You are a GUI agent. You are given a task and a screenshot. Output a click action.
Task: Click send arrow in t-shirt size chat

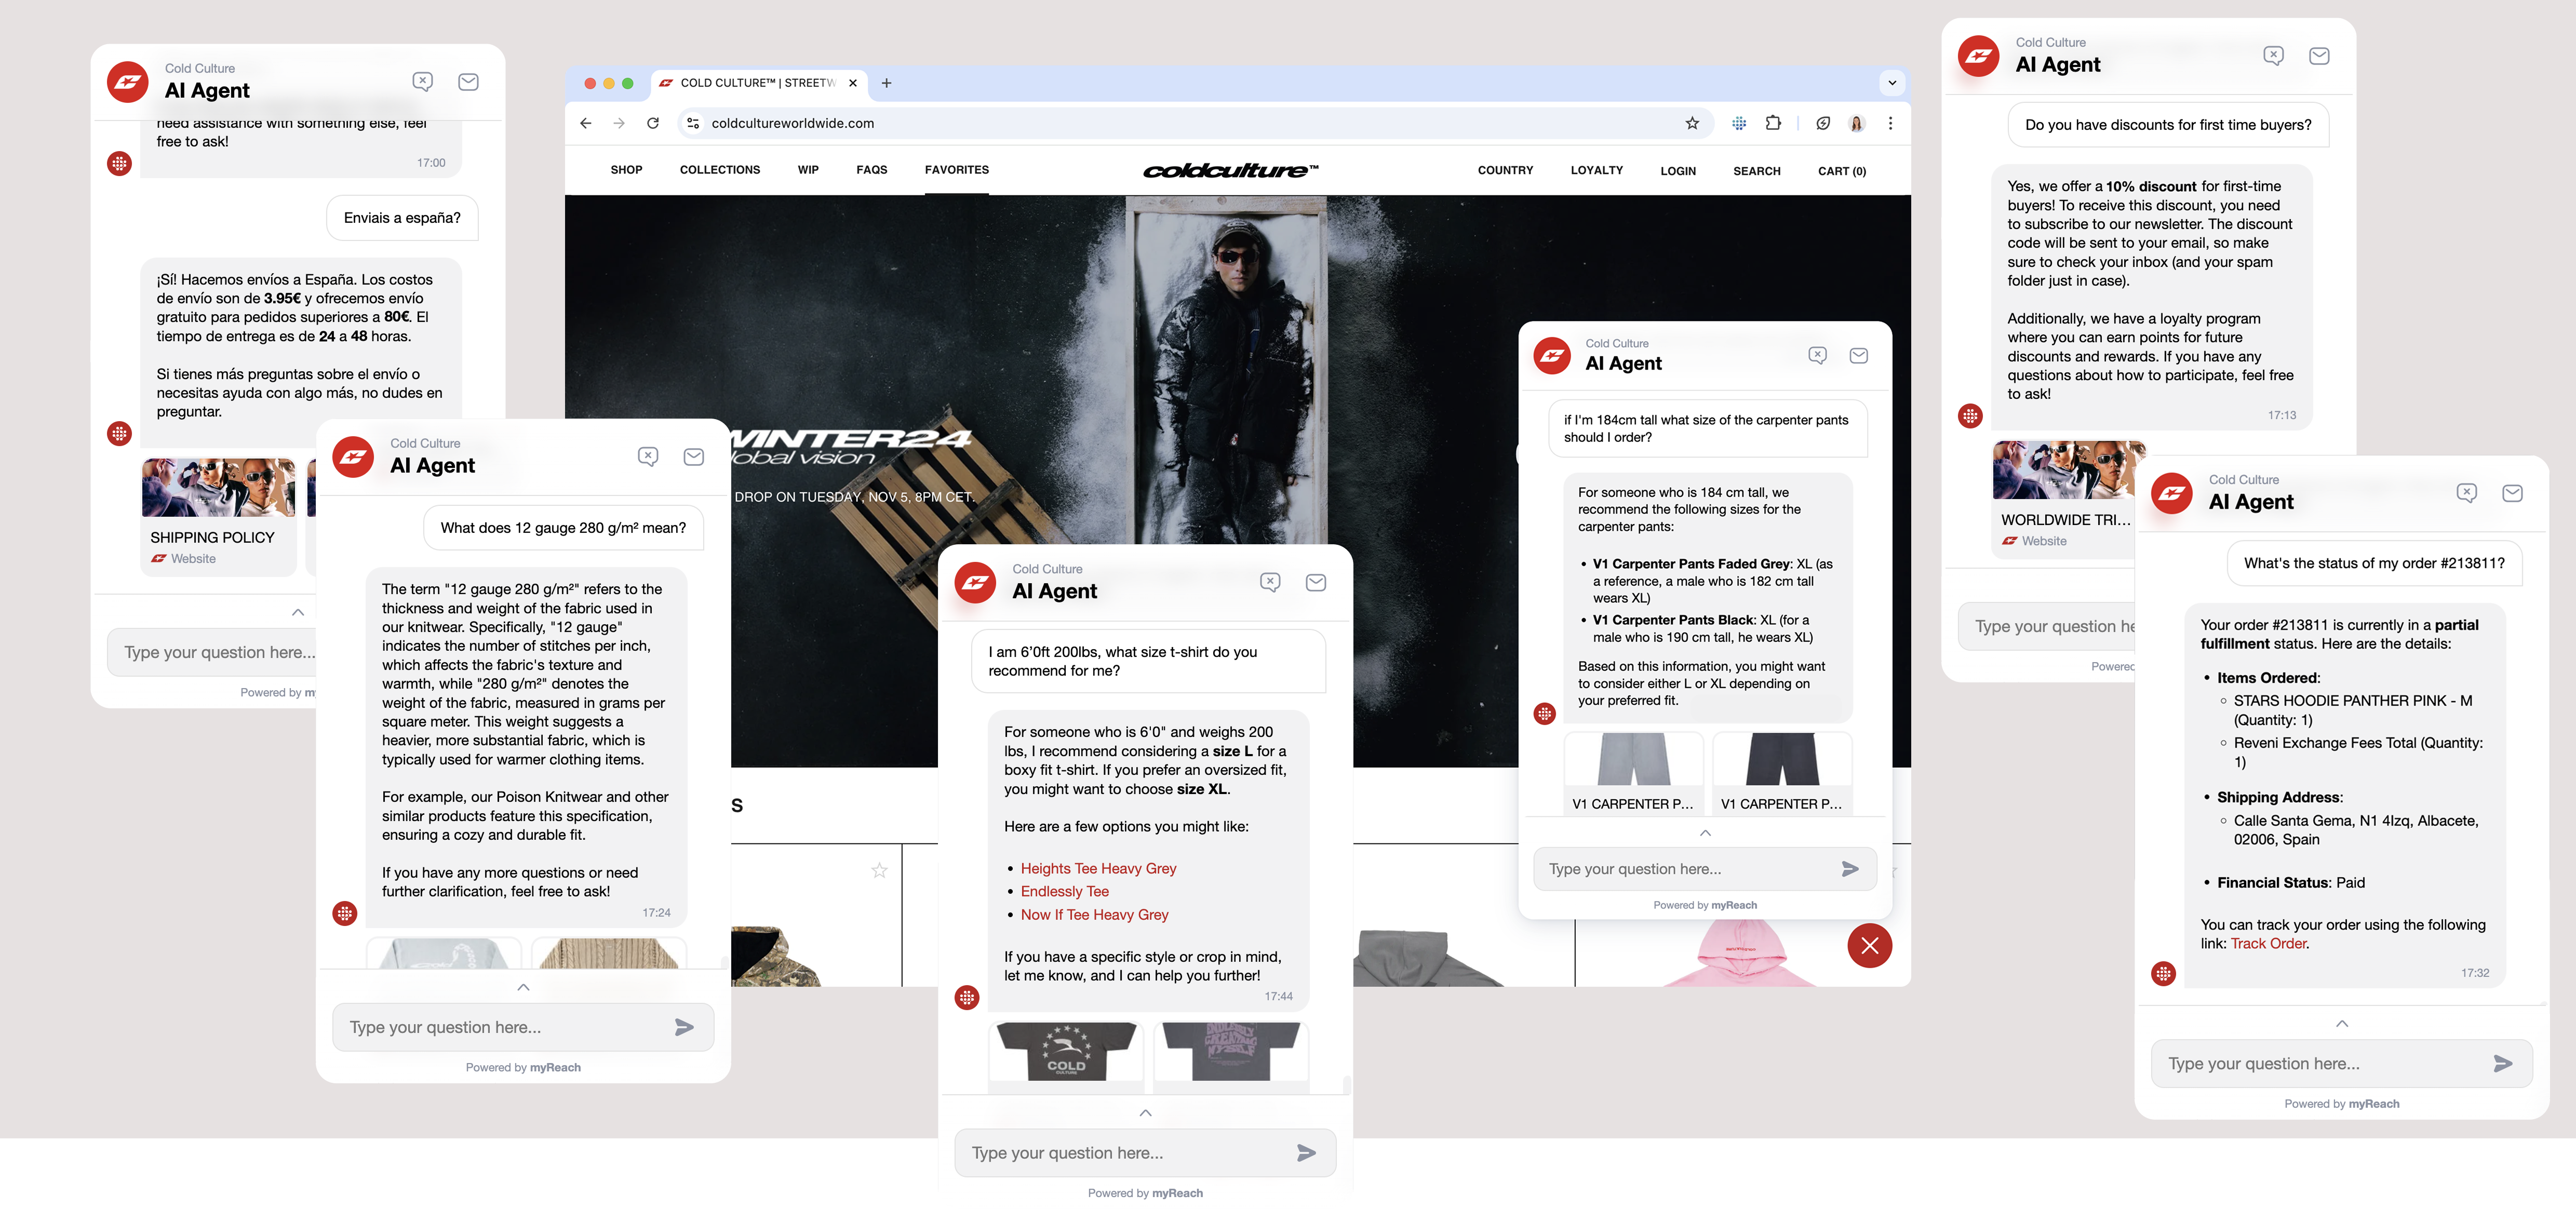click(x=1306, y=1153)
